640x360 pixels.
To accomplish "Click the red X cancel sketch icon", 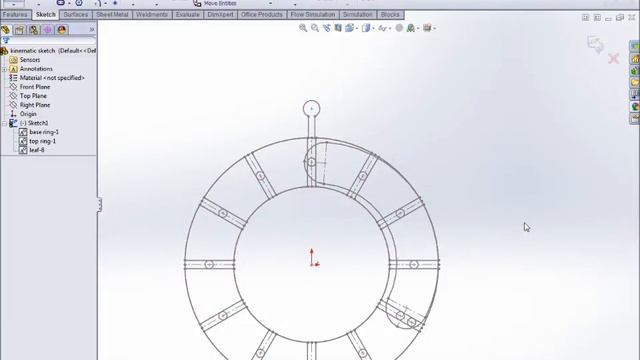I will tap(613, 59).
